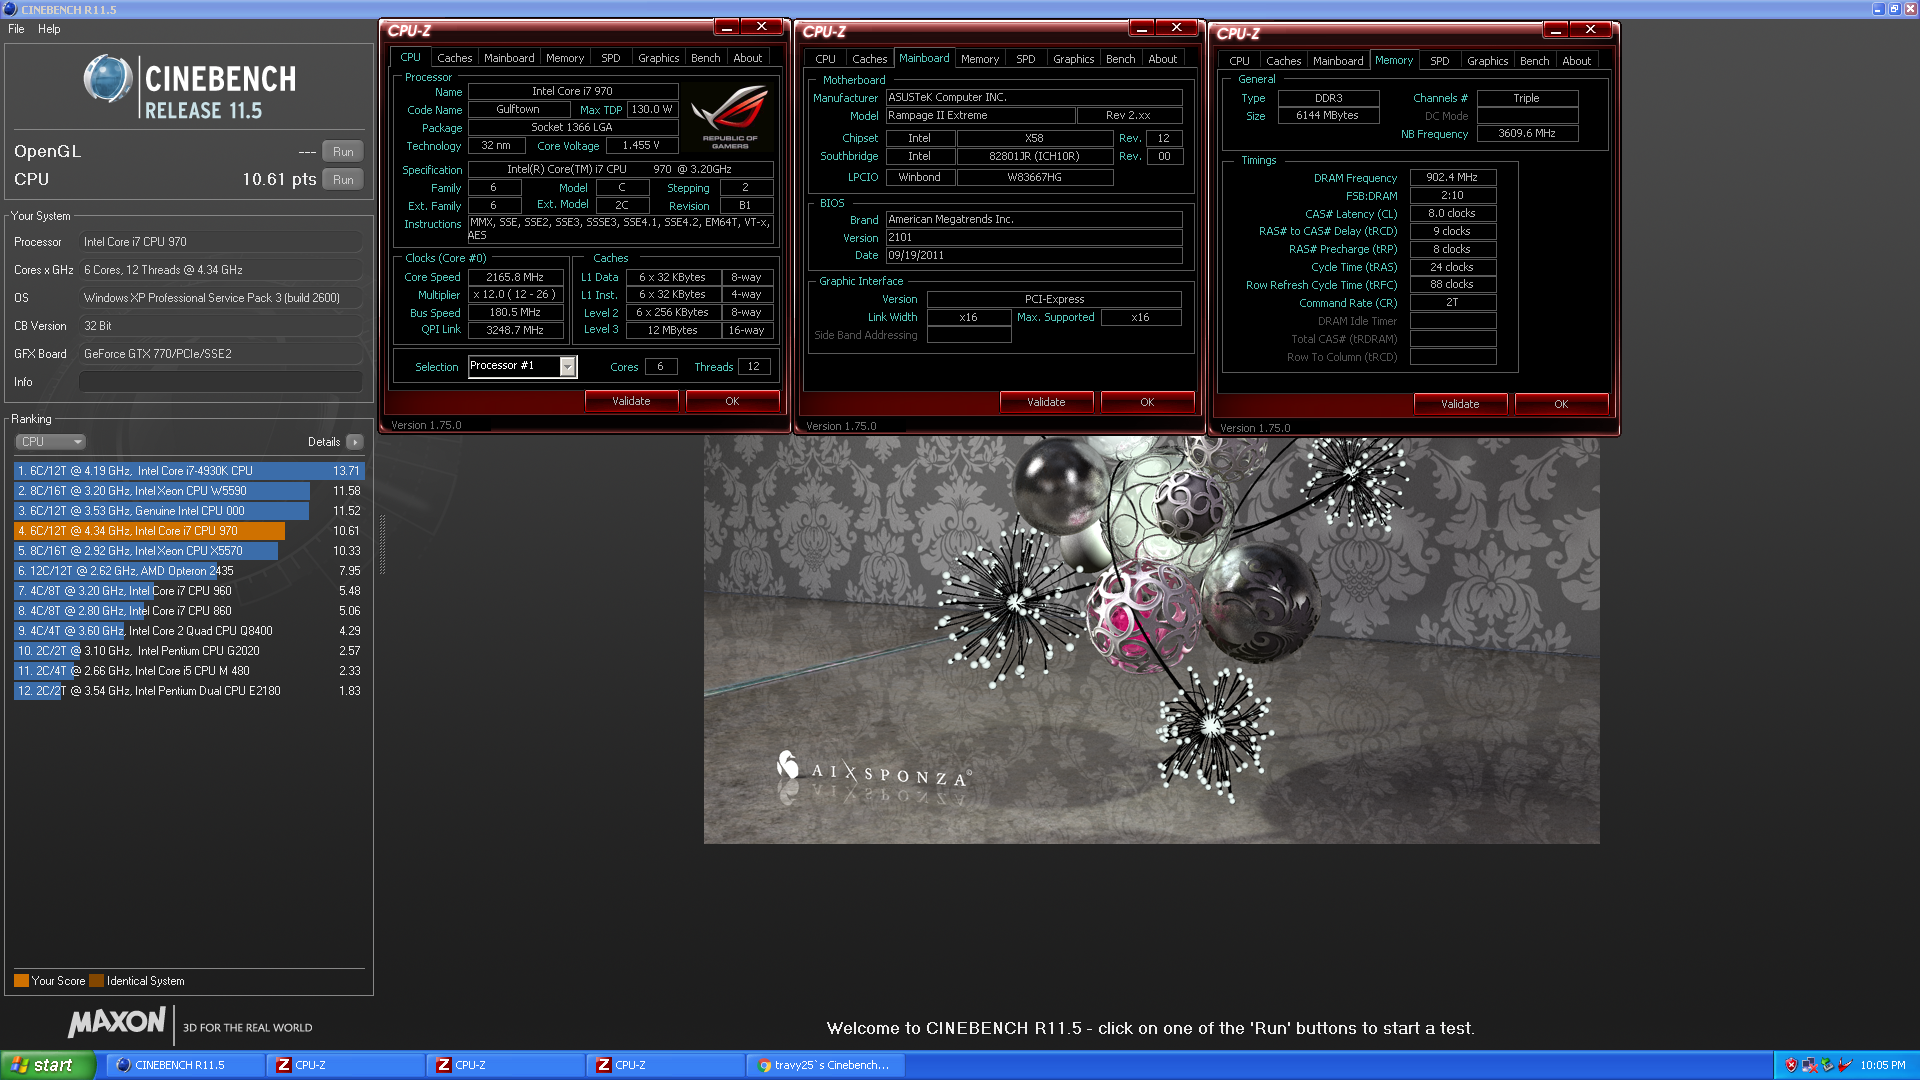Image resolution: width=1920 pixels, height=1080 pixels.
Task: Click the orange Your Score legend swatch
Action: click(21, 981)
